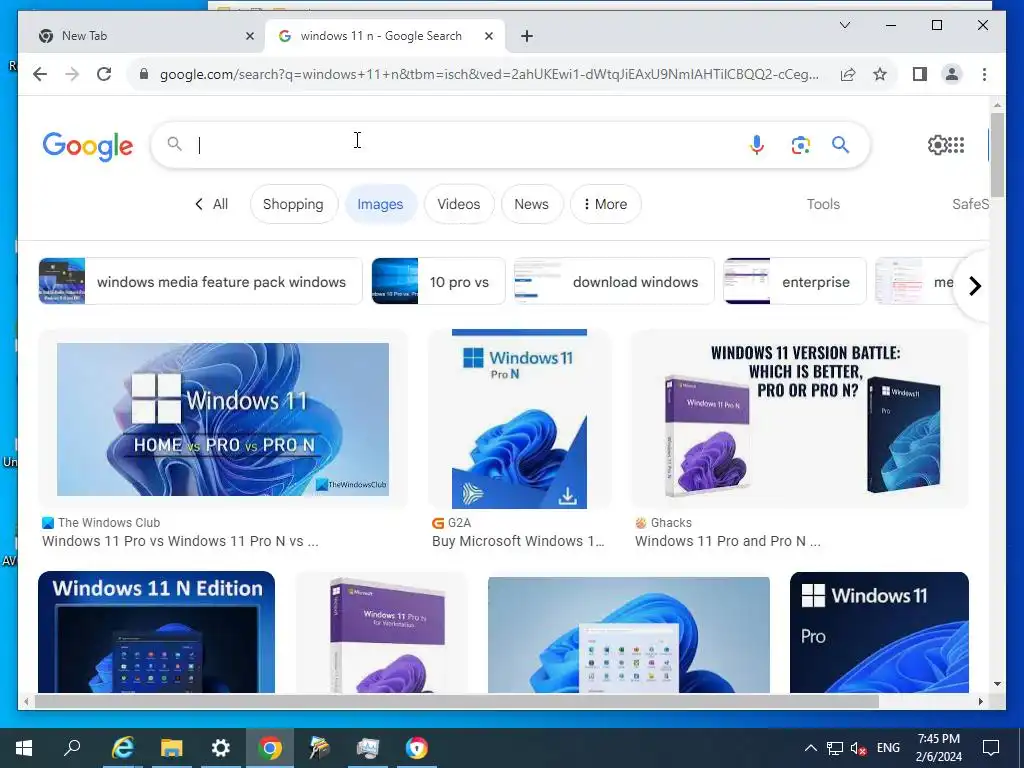Open Windows 11 N Edition thumbnail
1024x768 pixels.
(x=156, y=632)
